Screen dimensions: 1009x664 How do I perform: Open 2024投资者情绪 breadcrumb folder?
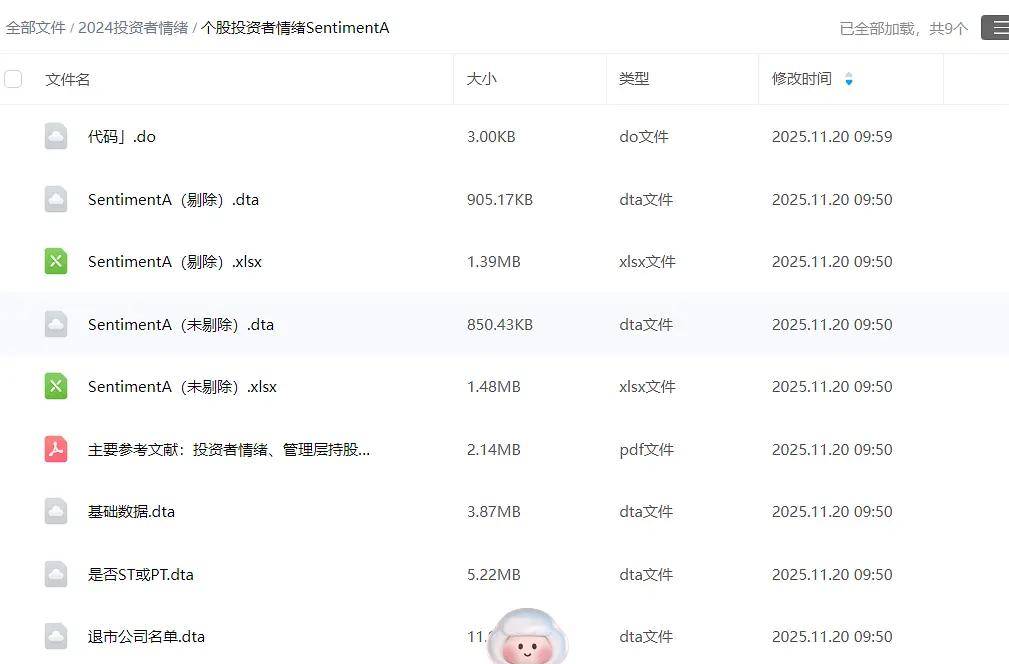point(133,28)
